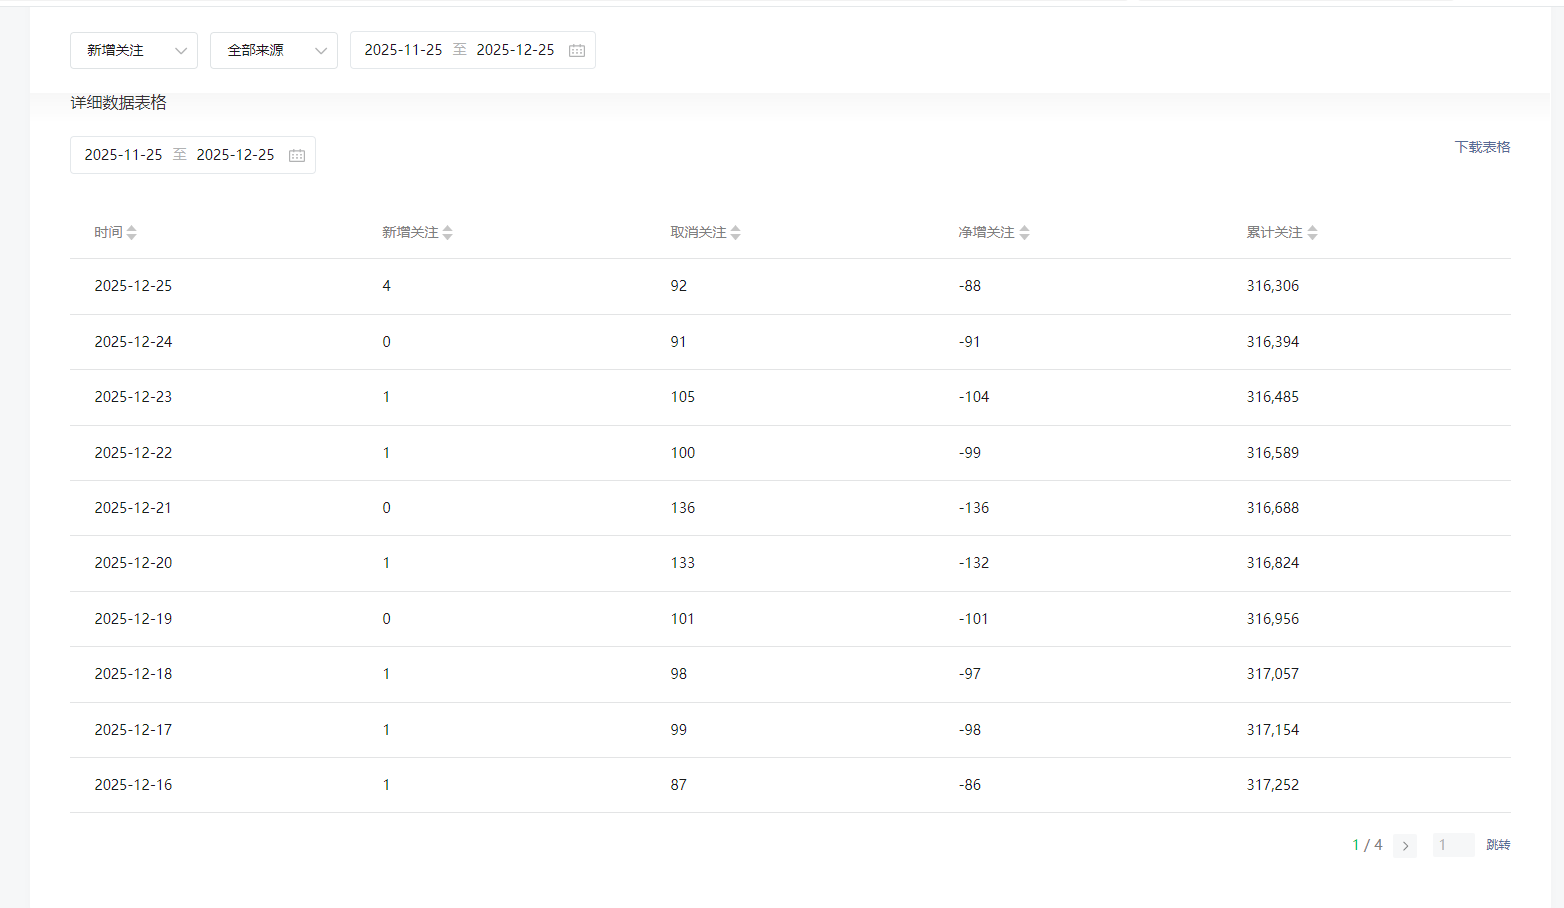The height and width of the screenshot is (908, 1564).
Task: Edit top filter start date 2025-11-25
Action: [x=403, y=50]
